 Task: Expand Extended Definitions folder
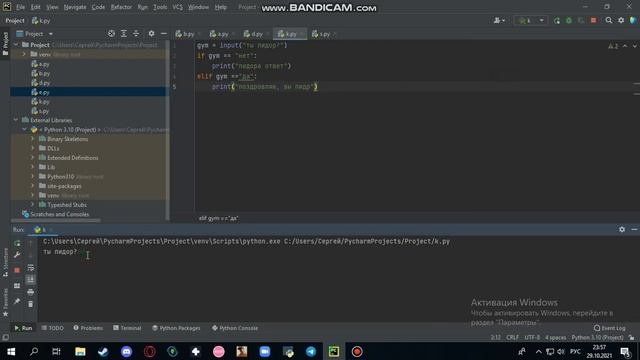click(x=33, y=158)
